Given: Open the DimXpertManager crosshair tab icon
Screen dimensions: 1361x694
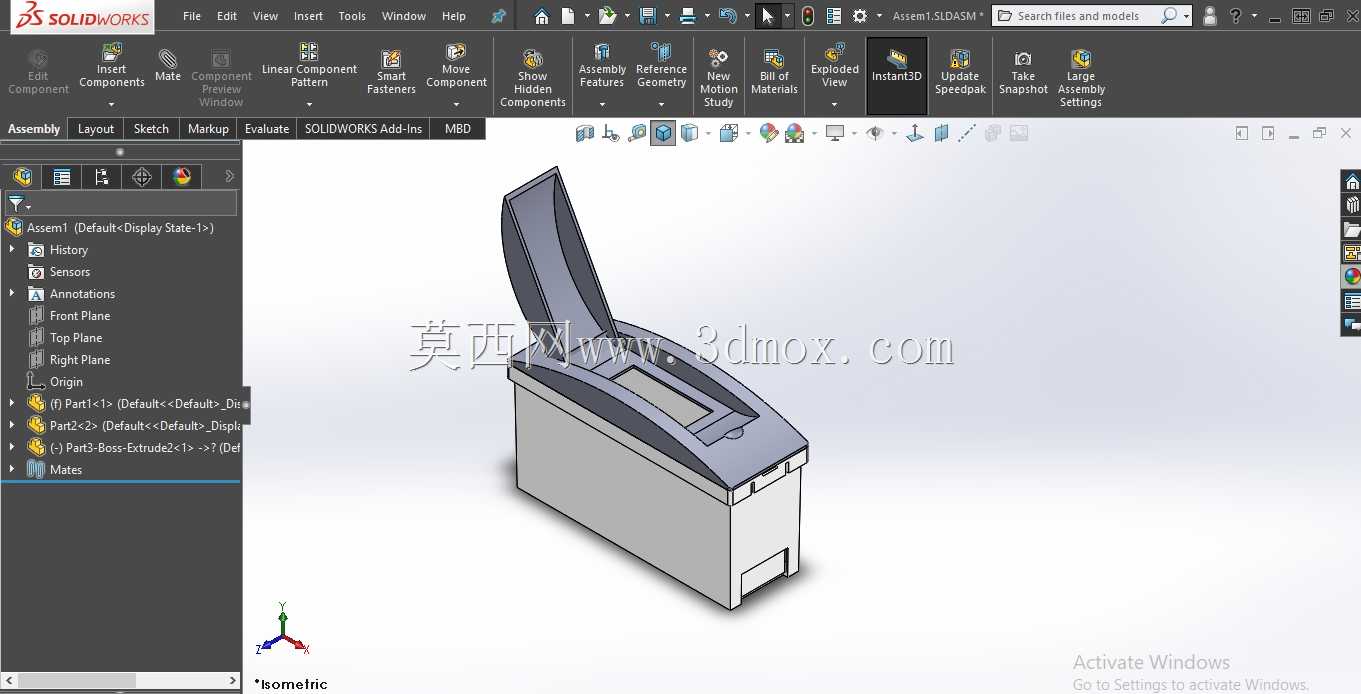Looking at the screenshot, I should (x=142, y=177).
